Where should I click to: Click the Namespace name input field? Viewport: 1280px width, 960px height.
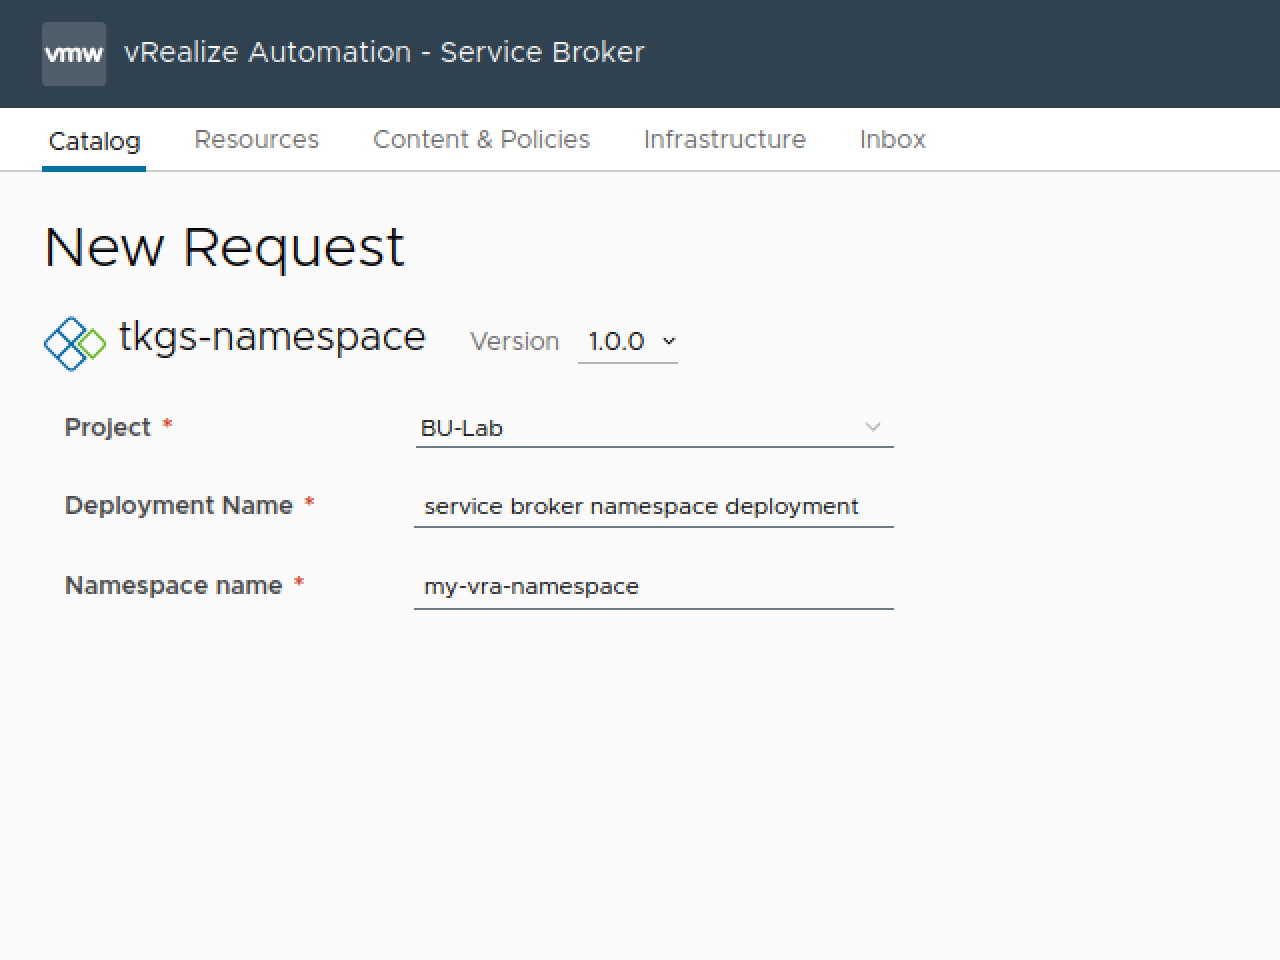pyautogui.click(x=654, y=587)
